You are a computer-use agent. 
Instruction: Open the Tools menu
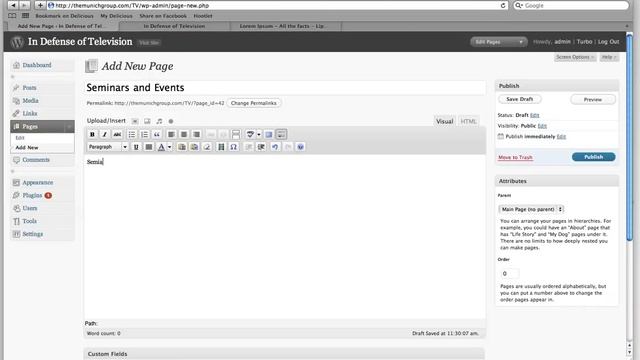29,221
